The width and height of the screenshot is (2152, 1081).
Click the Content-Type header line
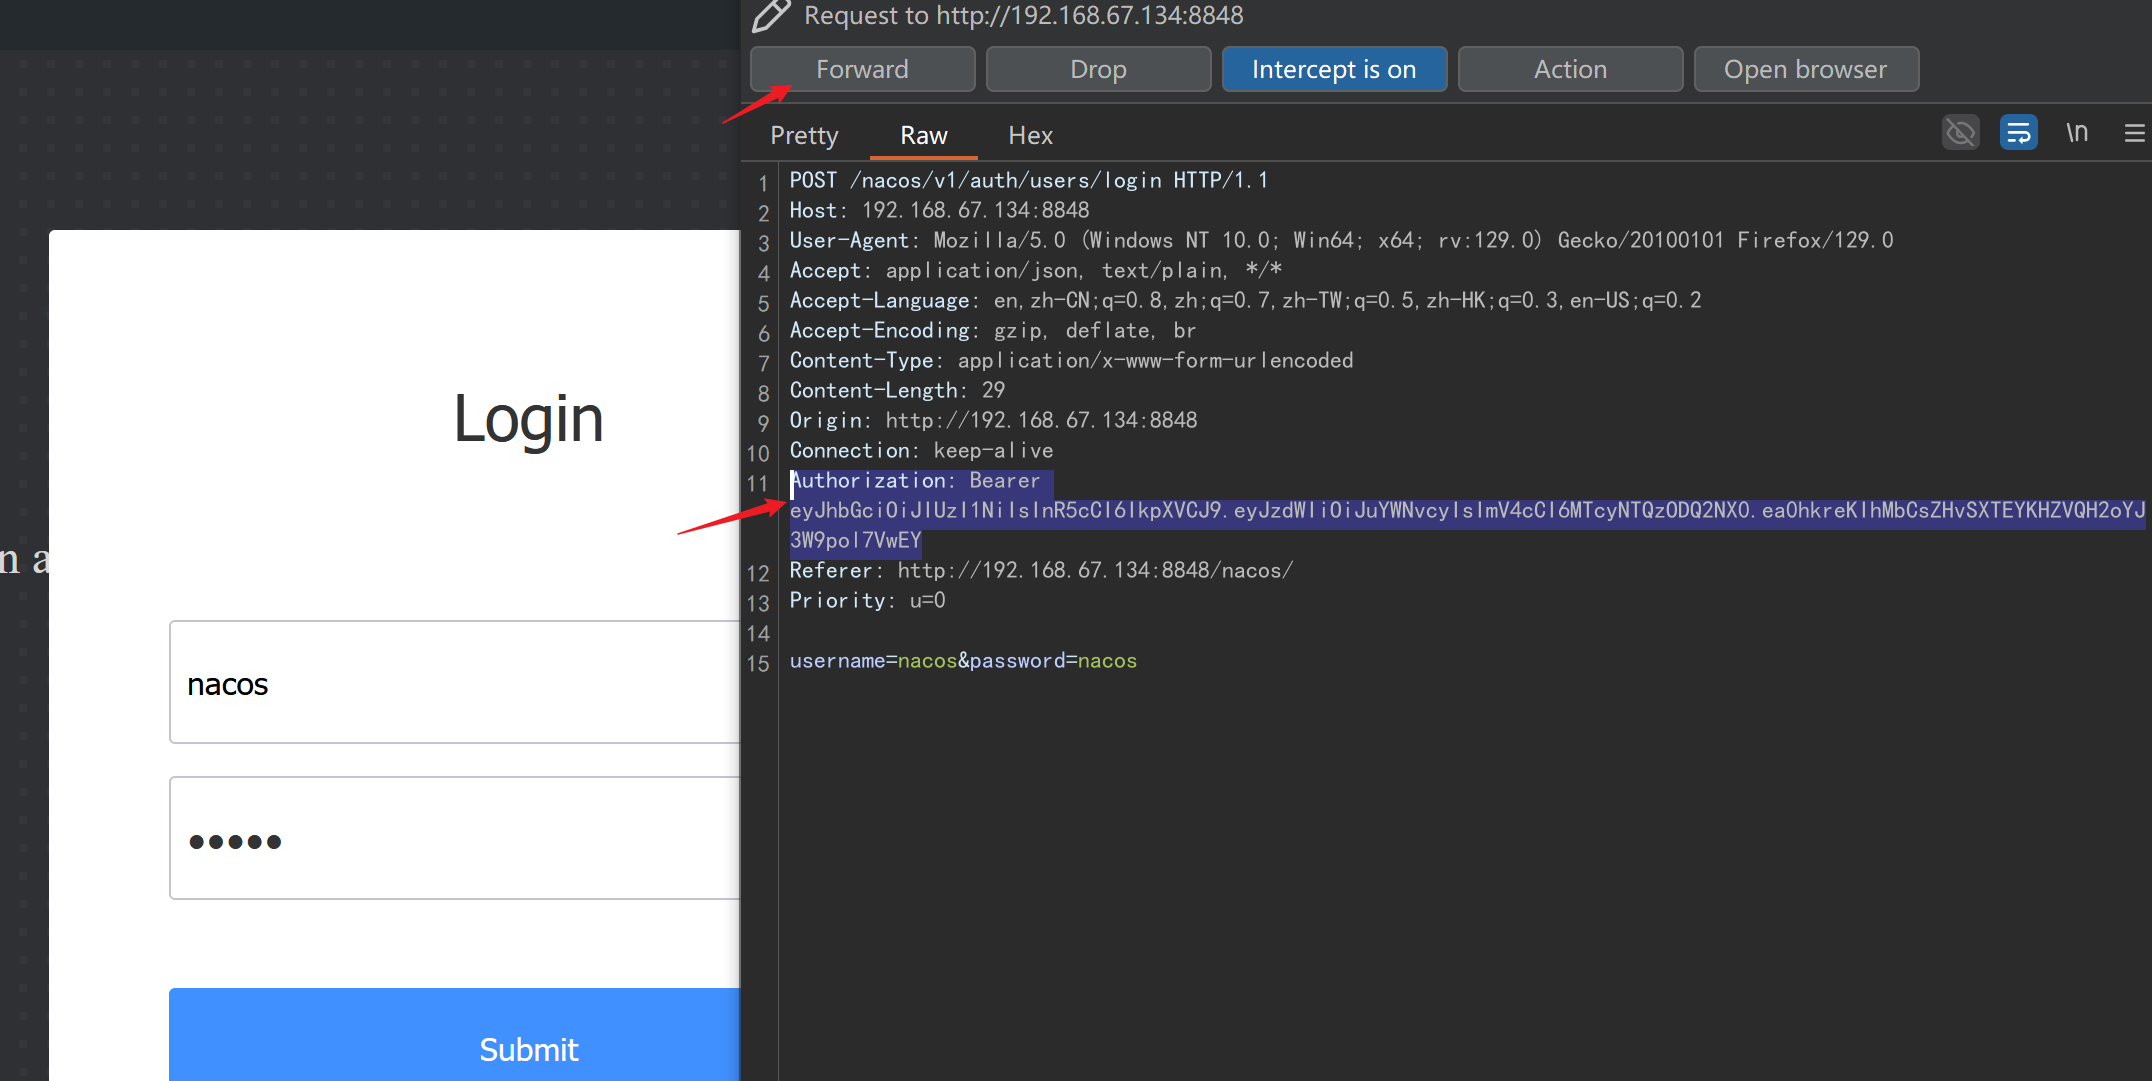point(1070,360)
